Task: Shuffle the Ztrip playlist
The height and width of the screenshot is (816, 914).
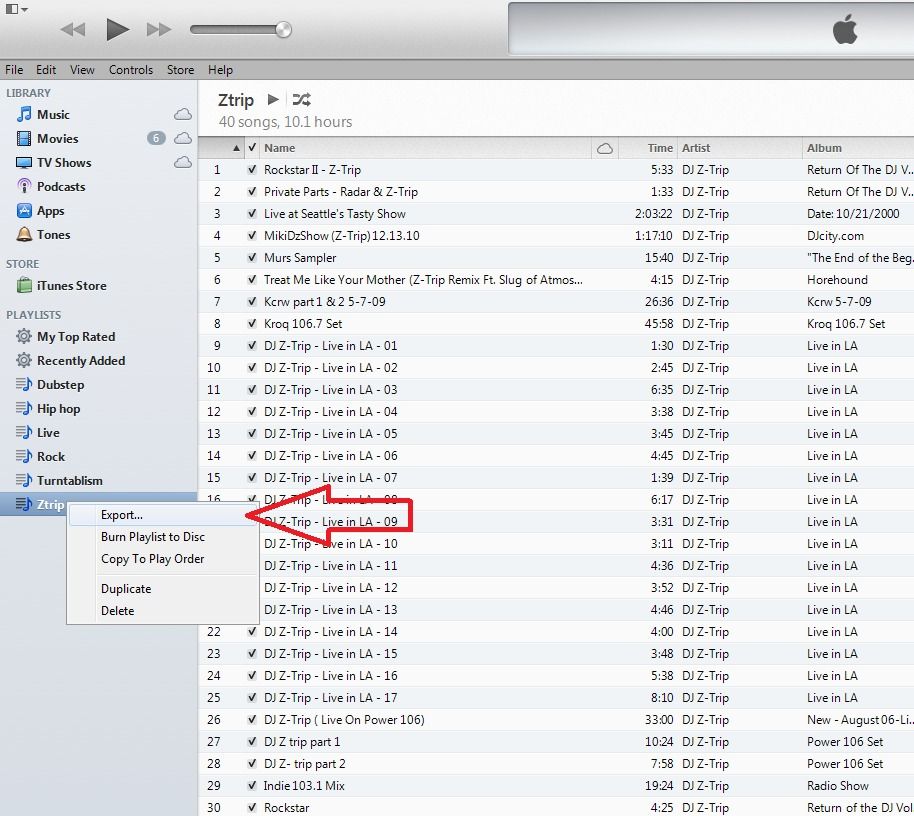Action: (x=301, y=100)
